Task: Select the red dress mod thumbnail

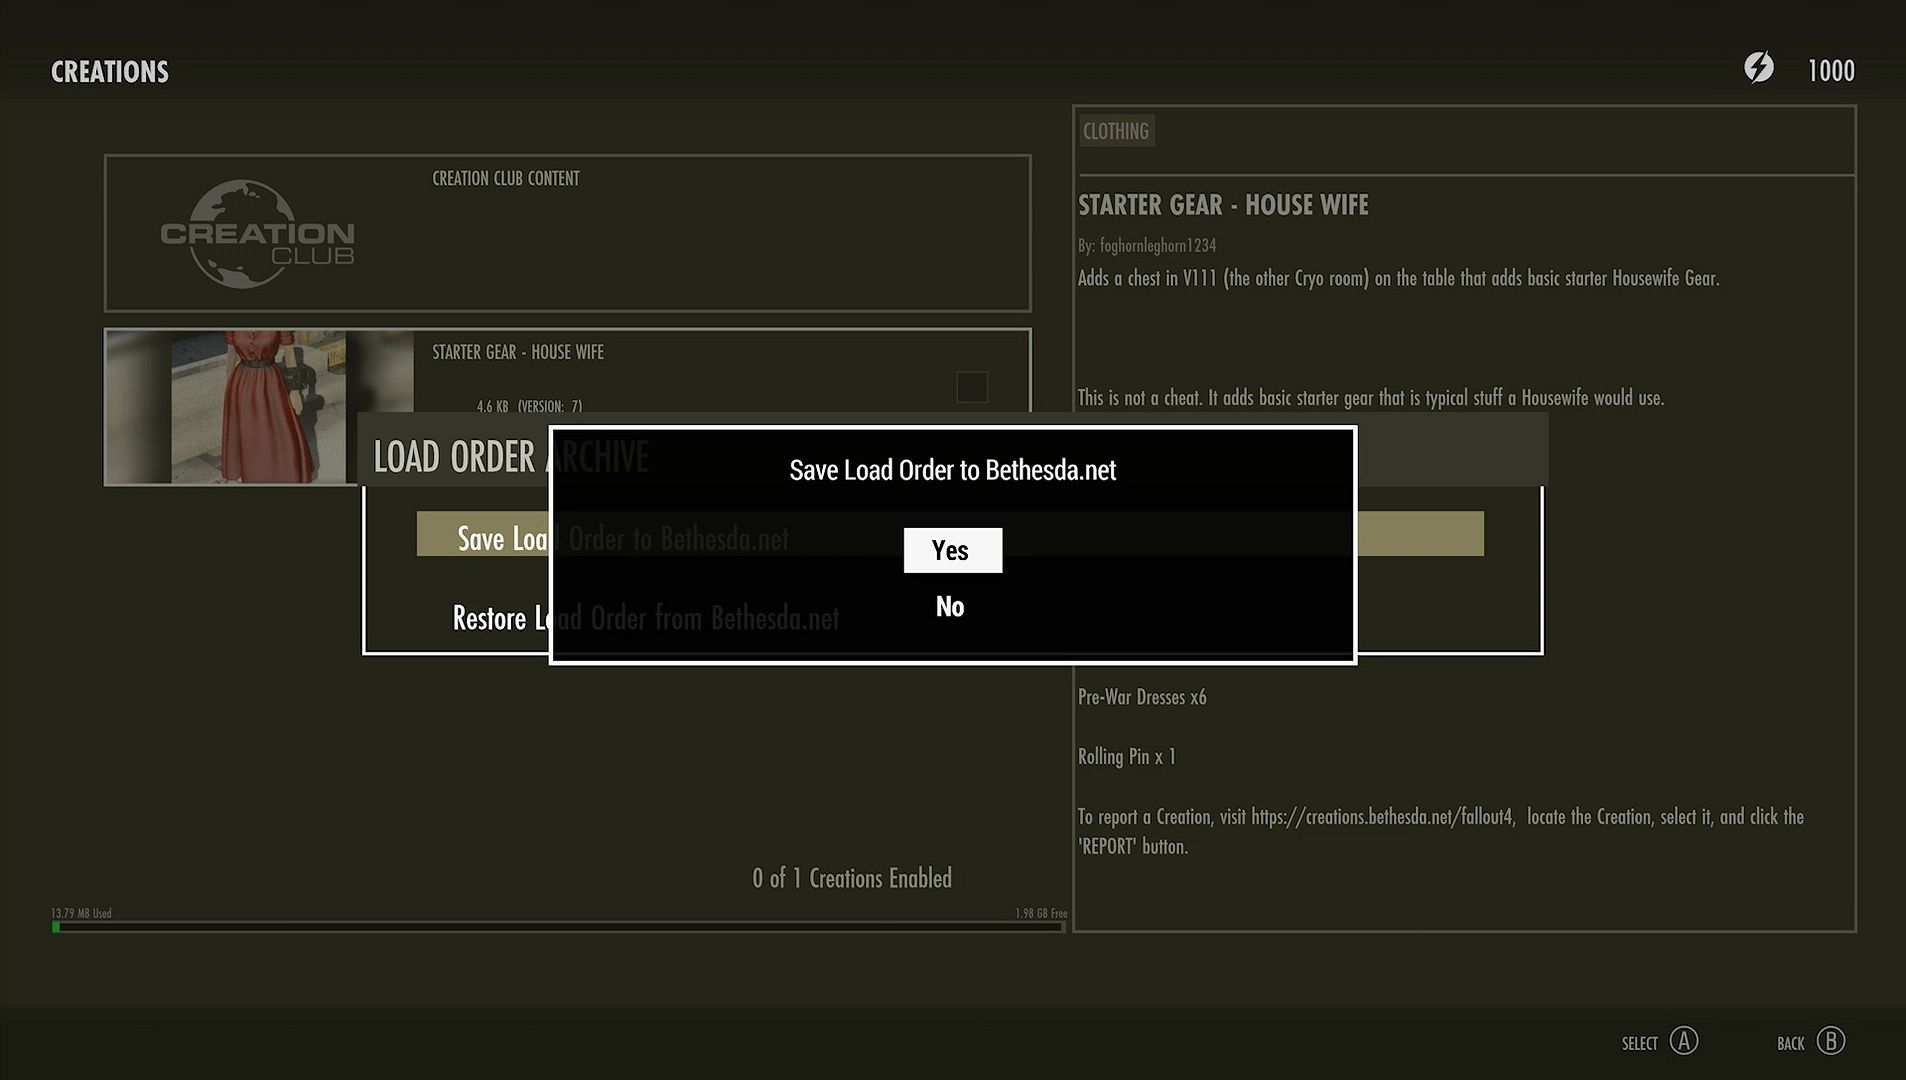Action: (258, 406)
